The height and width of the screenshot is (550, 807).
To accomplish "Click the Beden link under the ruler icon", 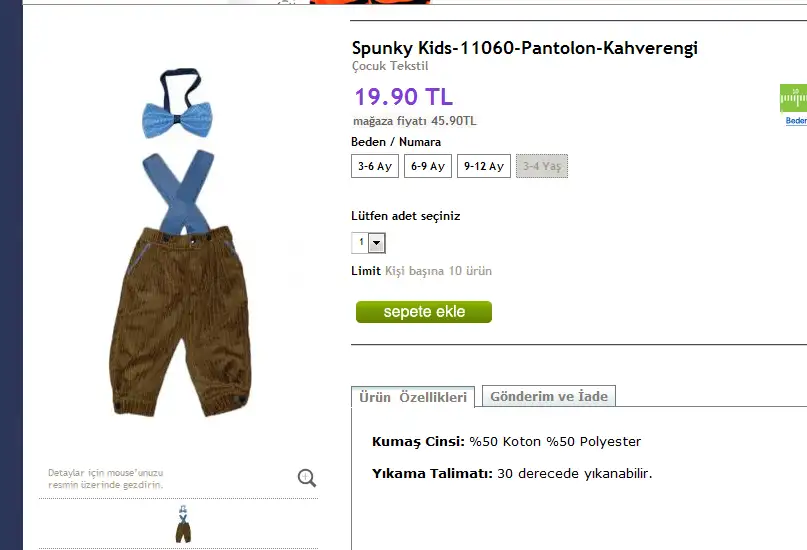I will tap(796, 120).
